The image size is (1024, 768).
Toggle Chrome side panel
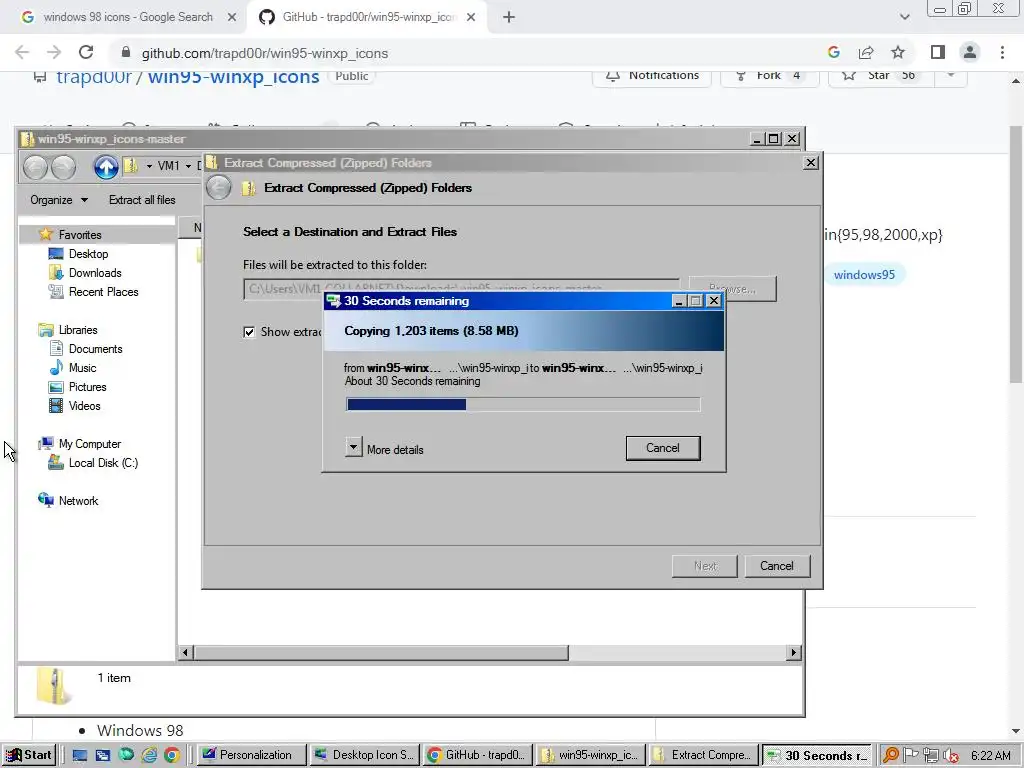click(938, 52)
